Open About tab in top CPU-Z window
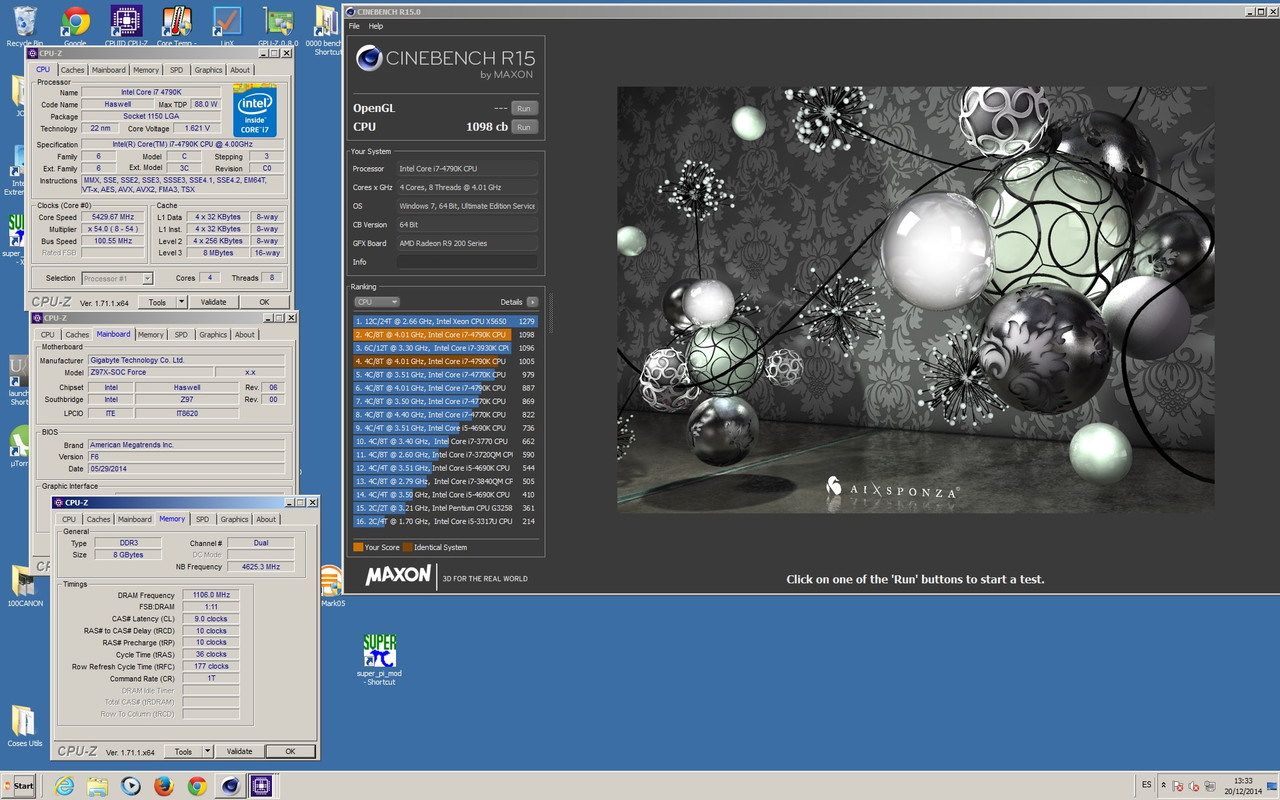The width and height of the screenshot is (1280, 800). (240, 70)
